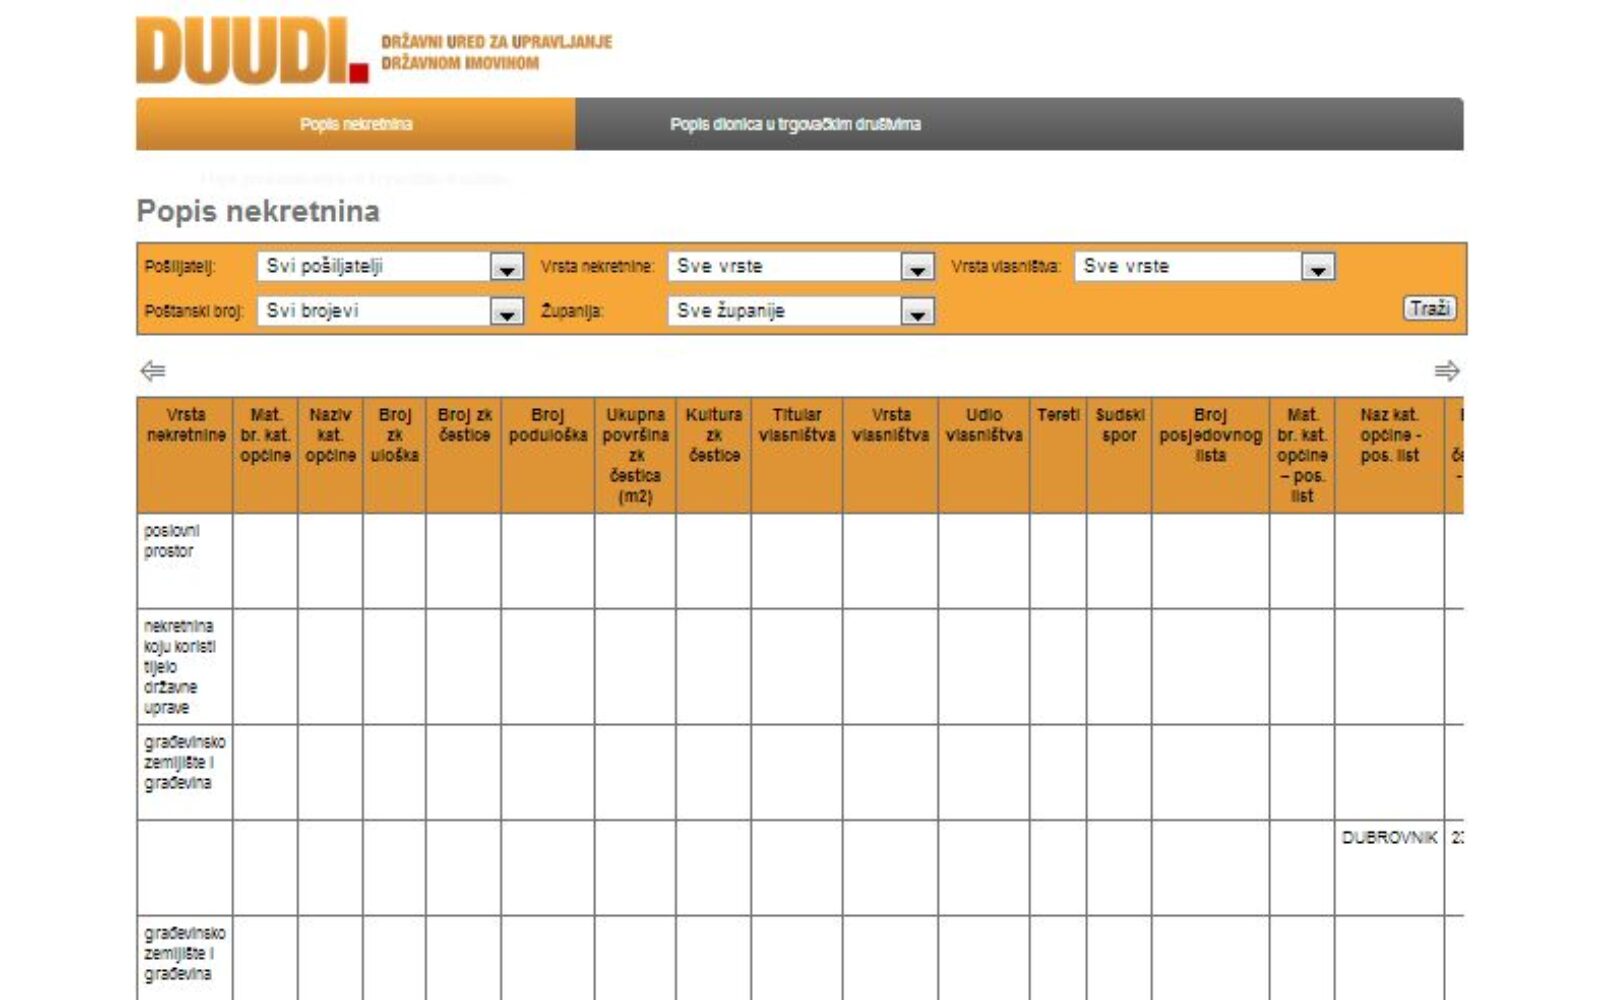This screenshot has height=1000, width=1600.
Task: Select the Broj posjedovnog lista header
Action: pos(1210,435)
